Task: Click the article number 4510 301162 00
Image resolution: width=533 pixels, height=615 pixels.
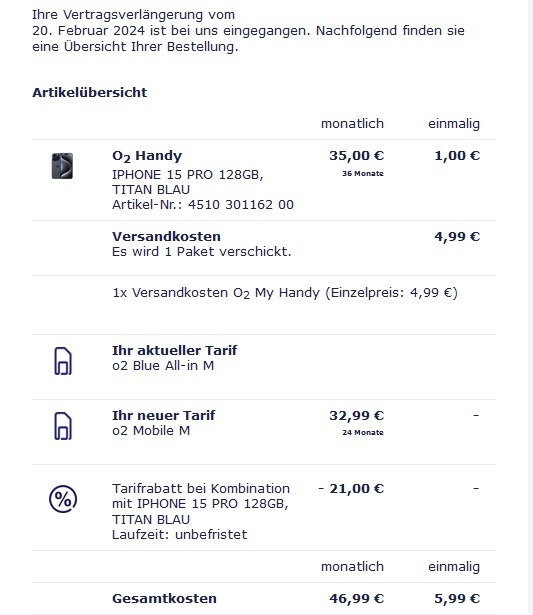Action: click(x=241, y=205)
